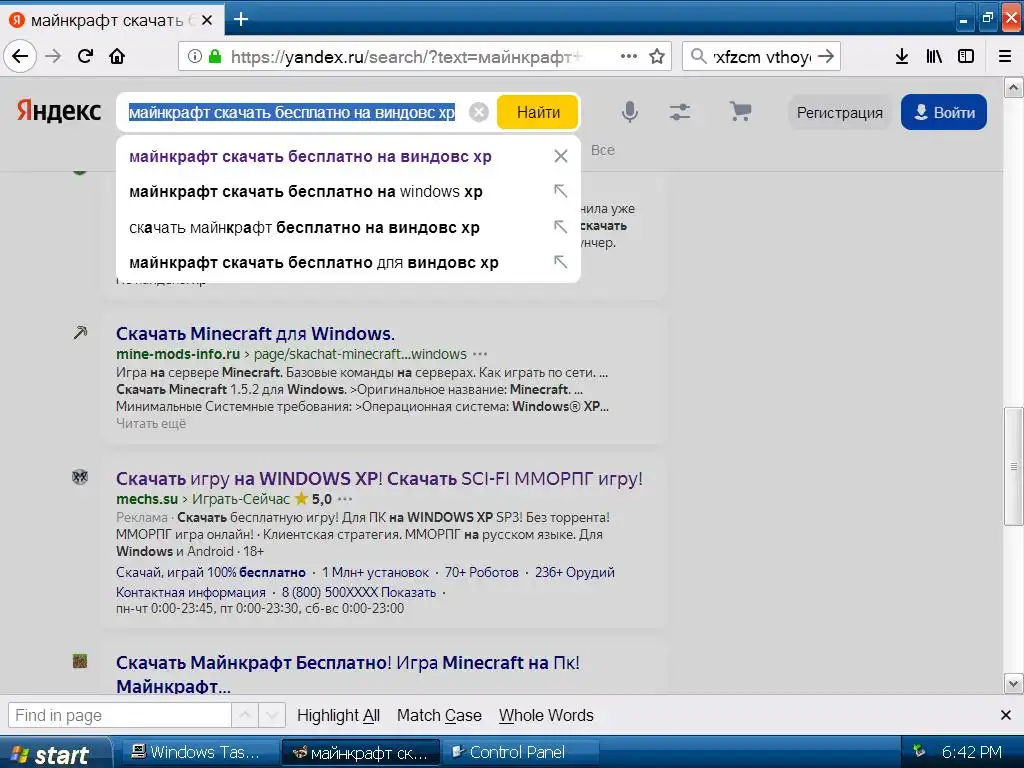Toggle Highlight All in find bar
The image size is (1024, 768).
coord(338,716)
